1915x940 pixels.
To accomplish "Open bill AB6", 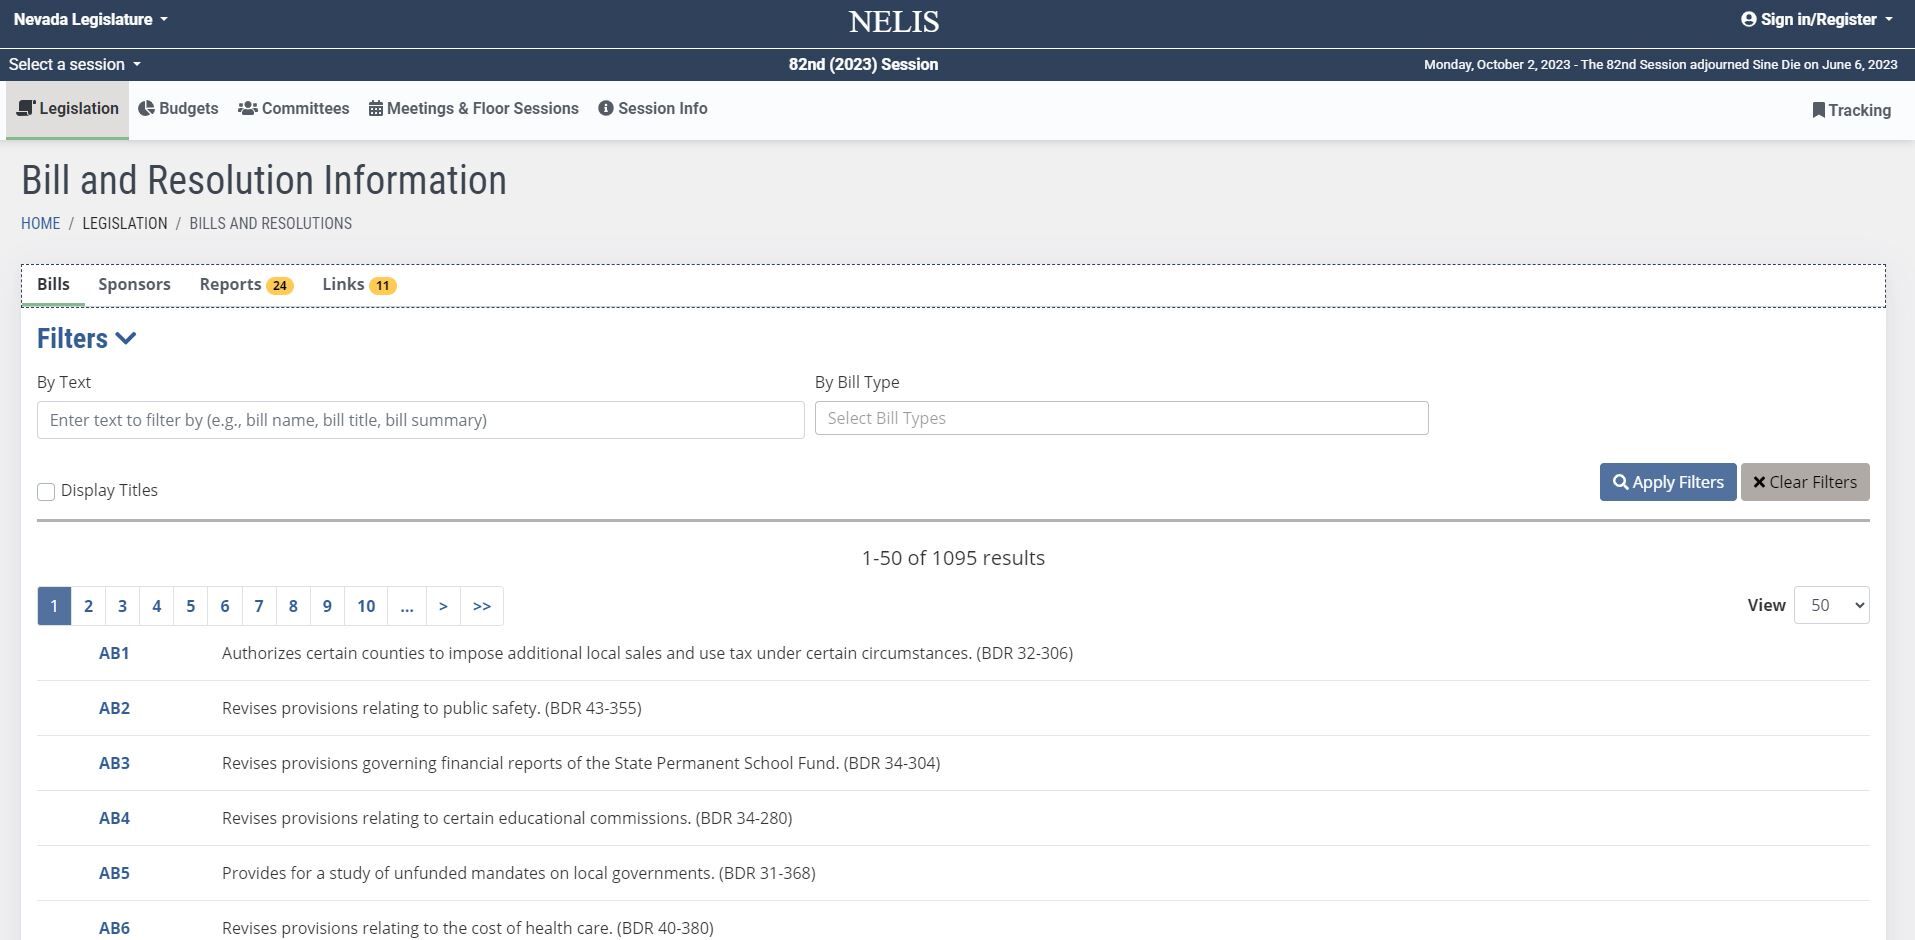I will coord(114,928).
